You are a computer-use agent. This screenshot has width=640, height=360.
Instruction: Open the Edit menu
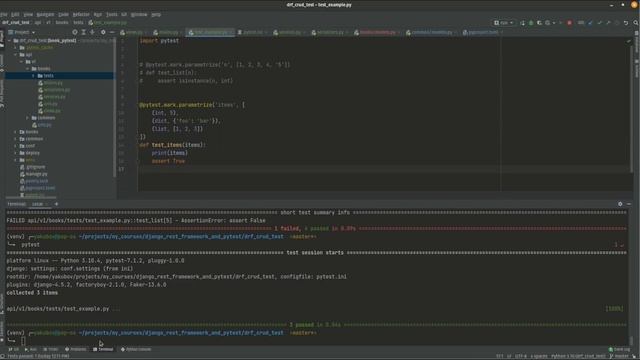(x=15, y=14)
